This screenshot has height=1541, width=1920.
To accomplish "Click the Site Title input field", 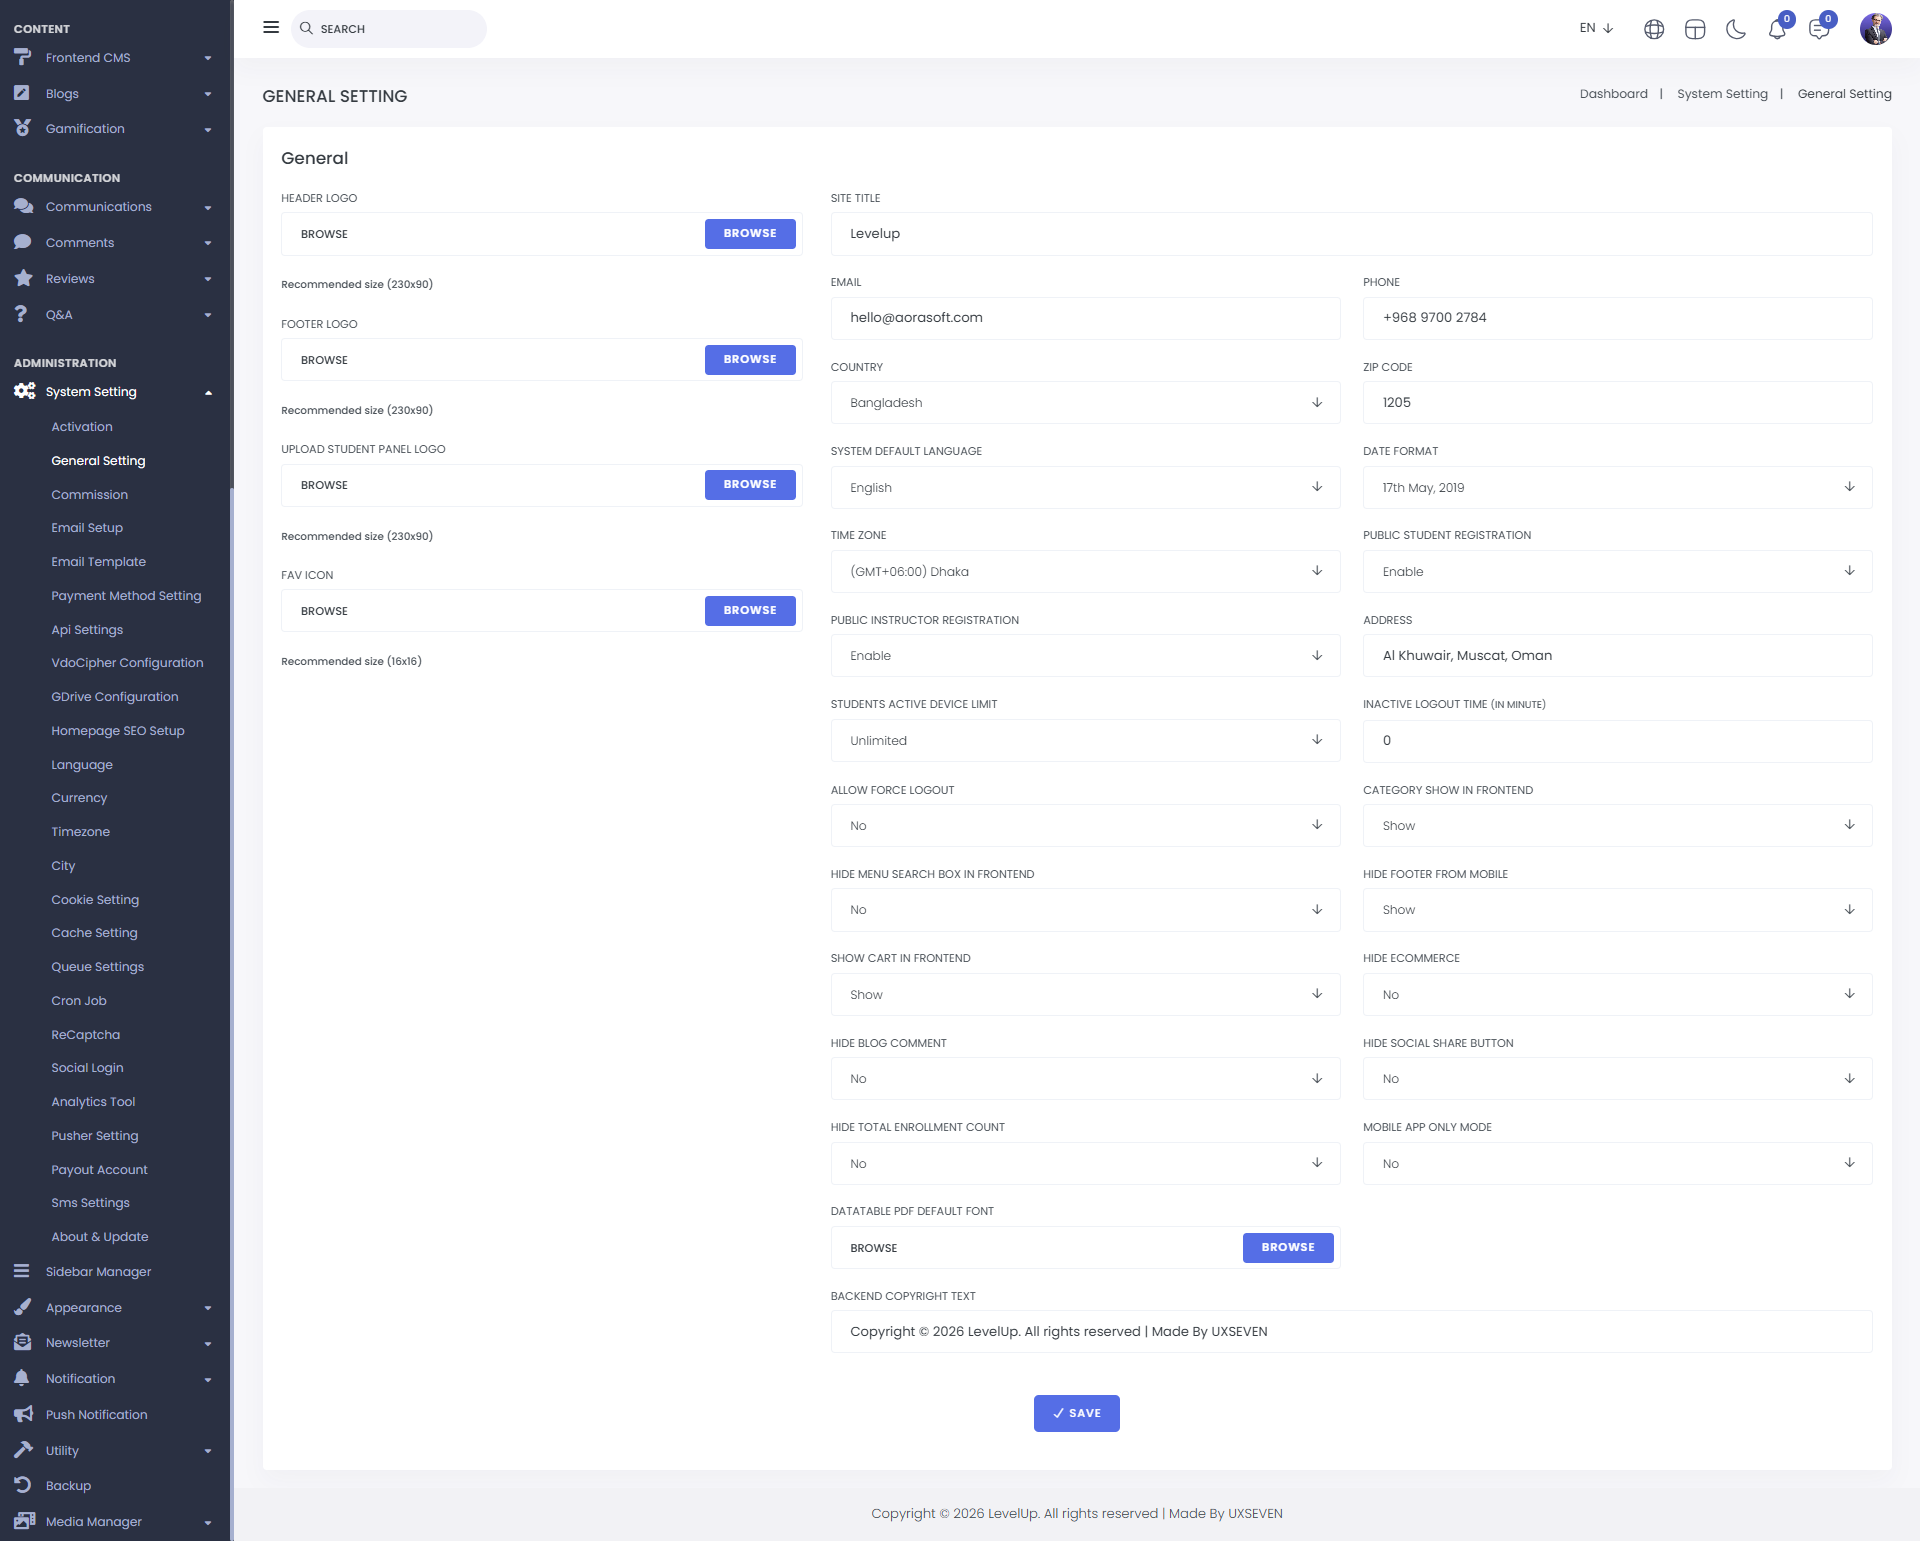I will coord(1351,234).
